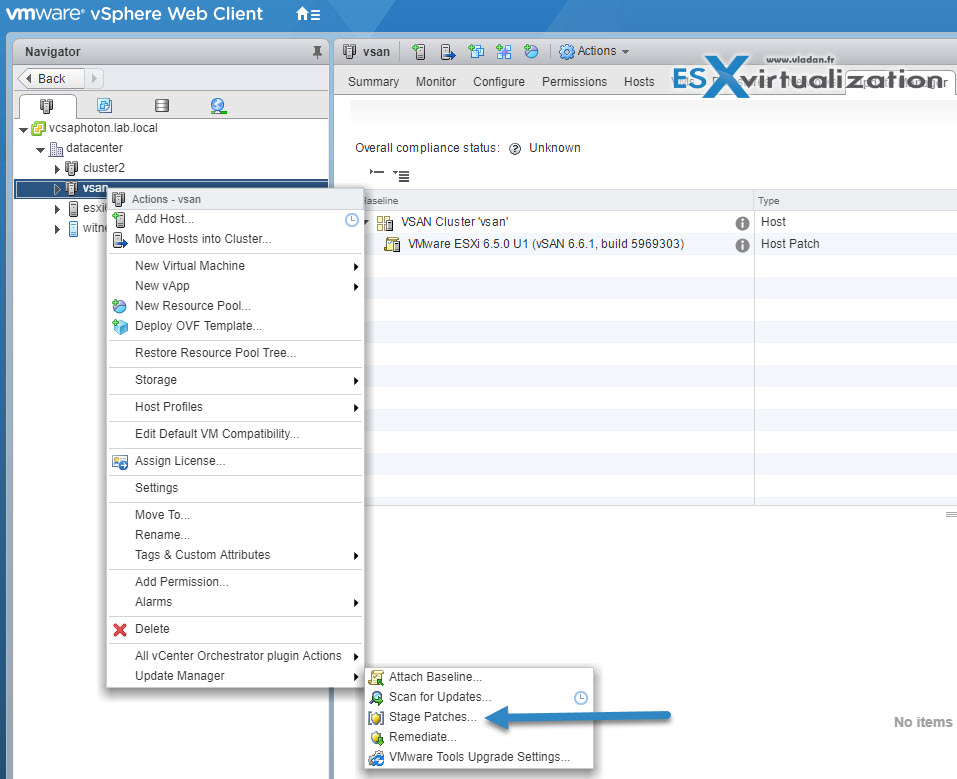Click the forward arrow beside Back
Screen dimensions: 957x779
(94, 79)
